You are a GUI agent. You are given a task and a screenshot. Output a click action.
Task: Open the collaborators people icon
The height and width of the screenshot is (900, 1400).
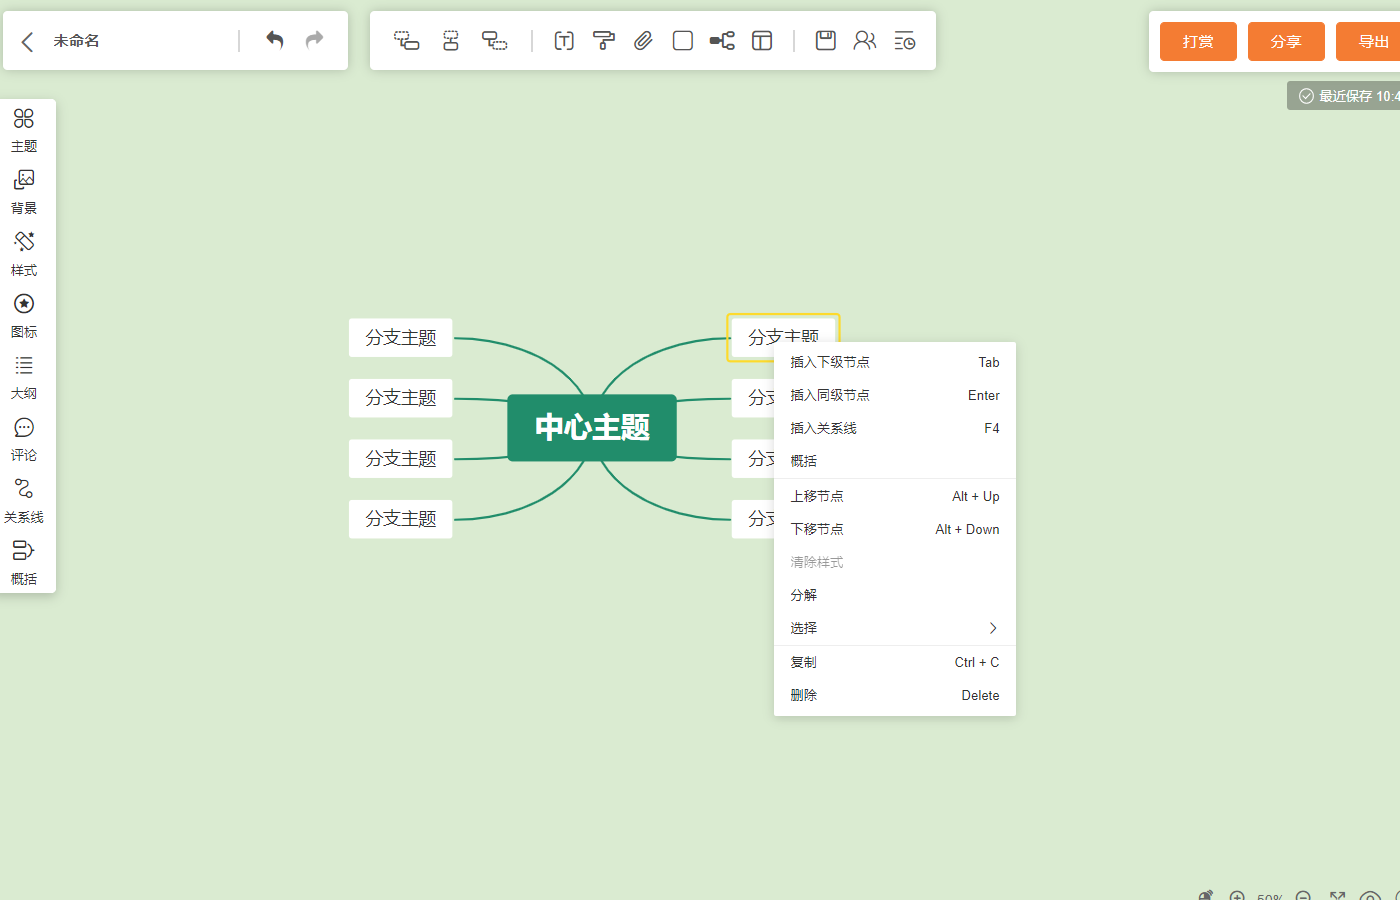tap(865, 41)
